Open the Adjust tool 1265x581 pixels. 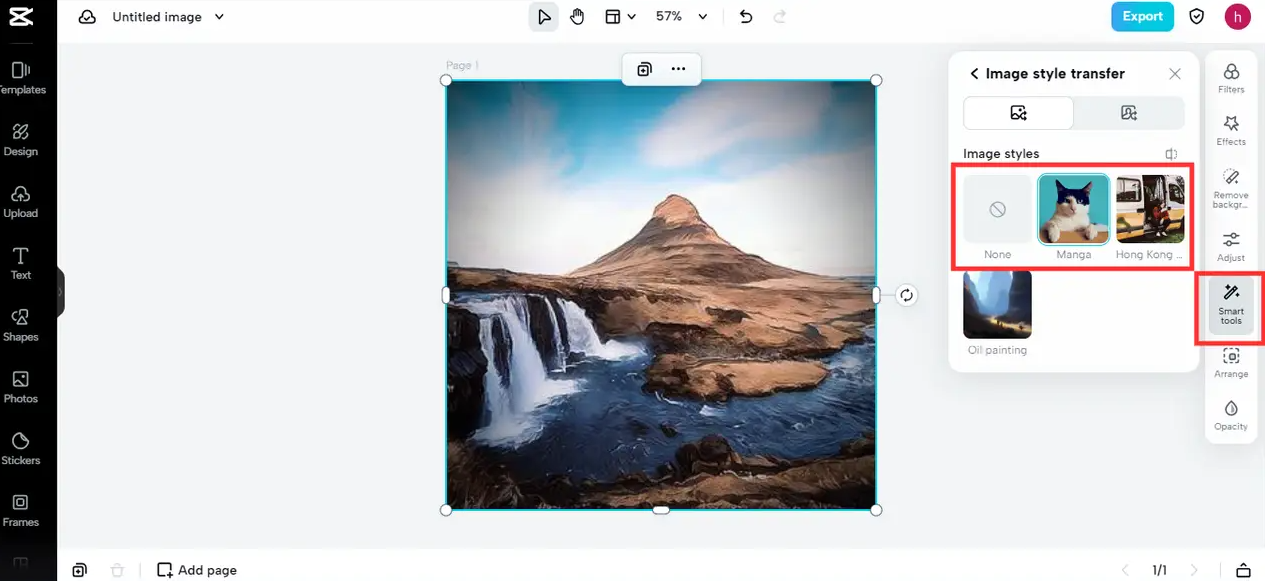coord(1231,246)
